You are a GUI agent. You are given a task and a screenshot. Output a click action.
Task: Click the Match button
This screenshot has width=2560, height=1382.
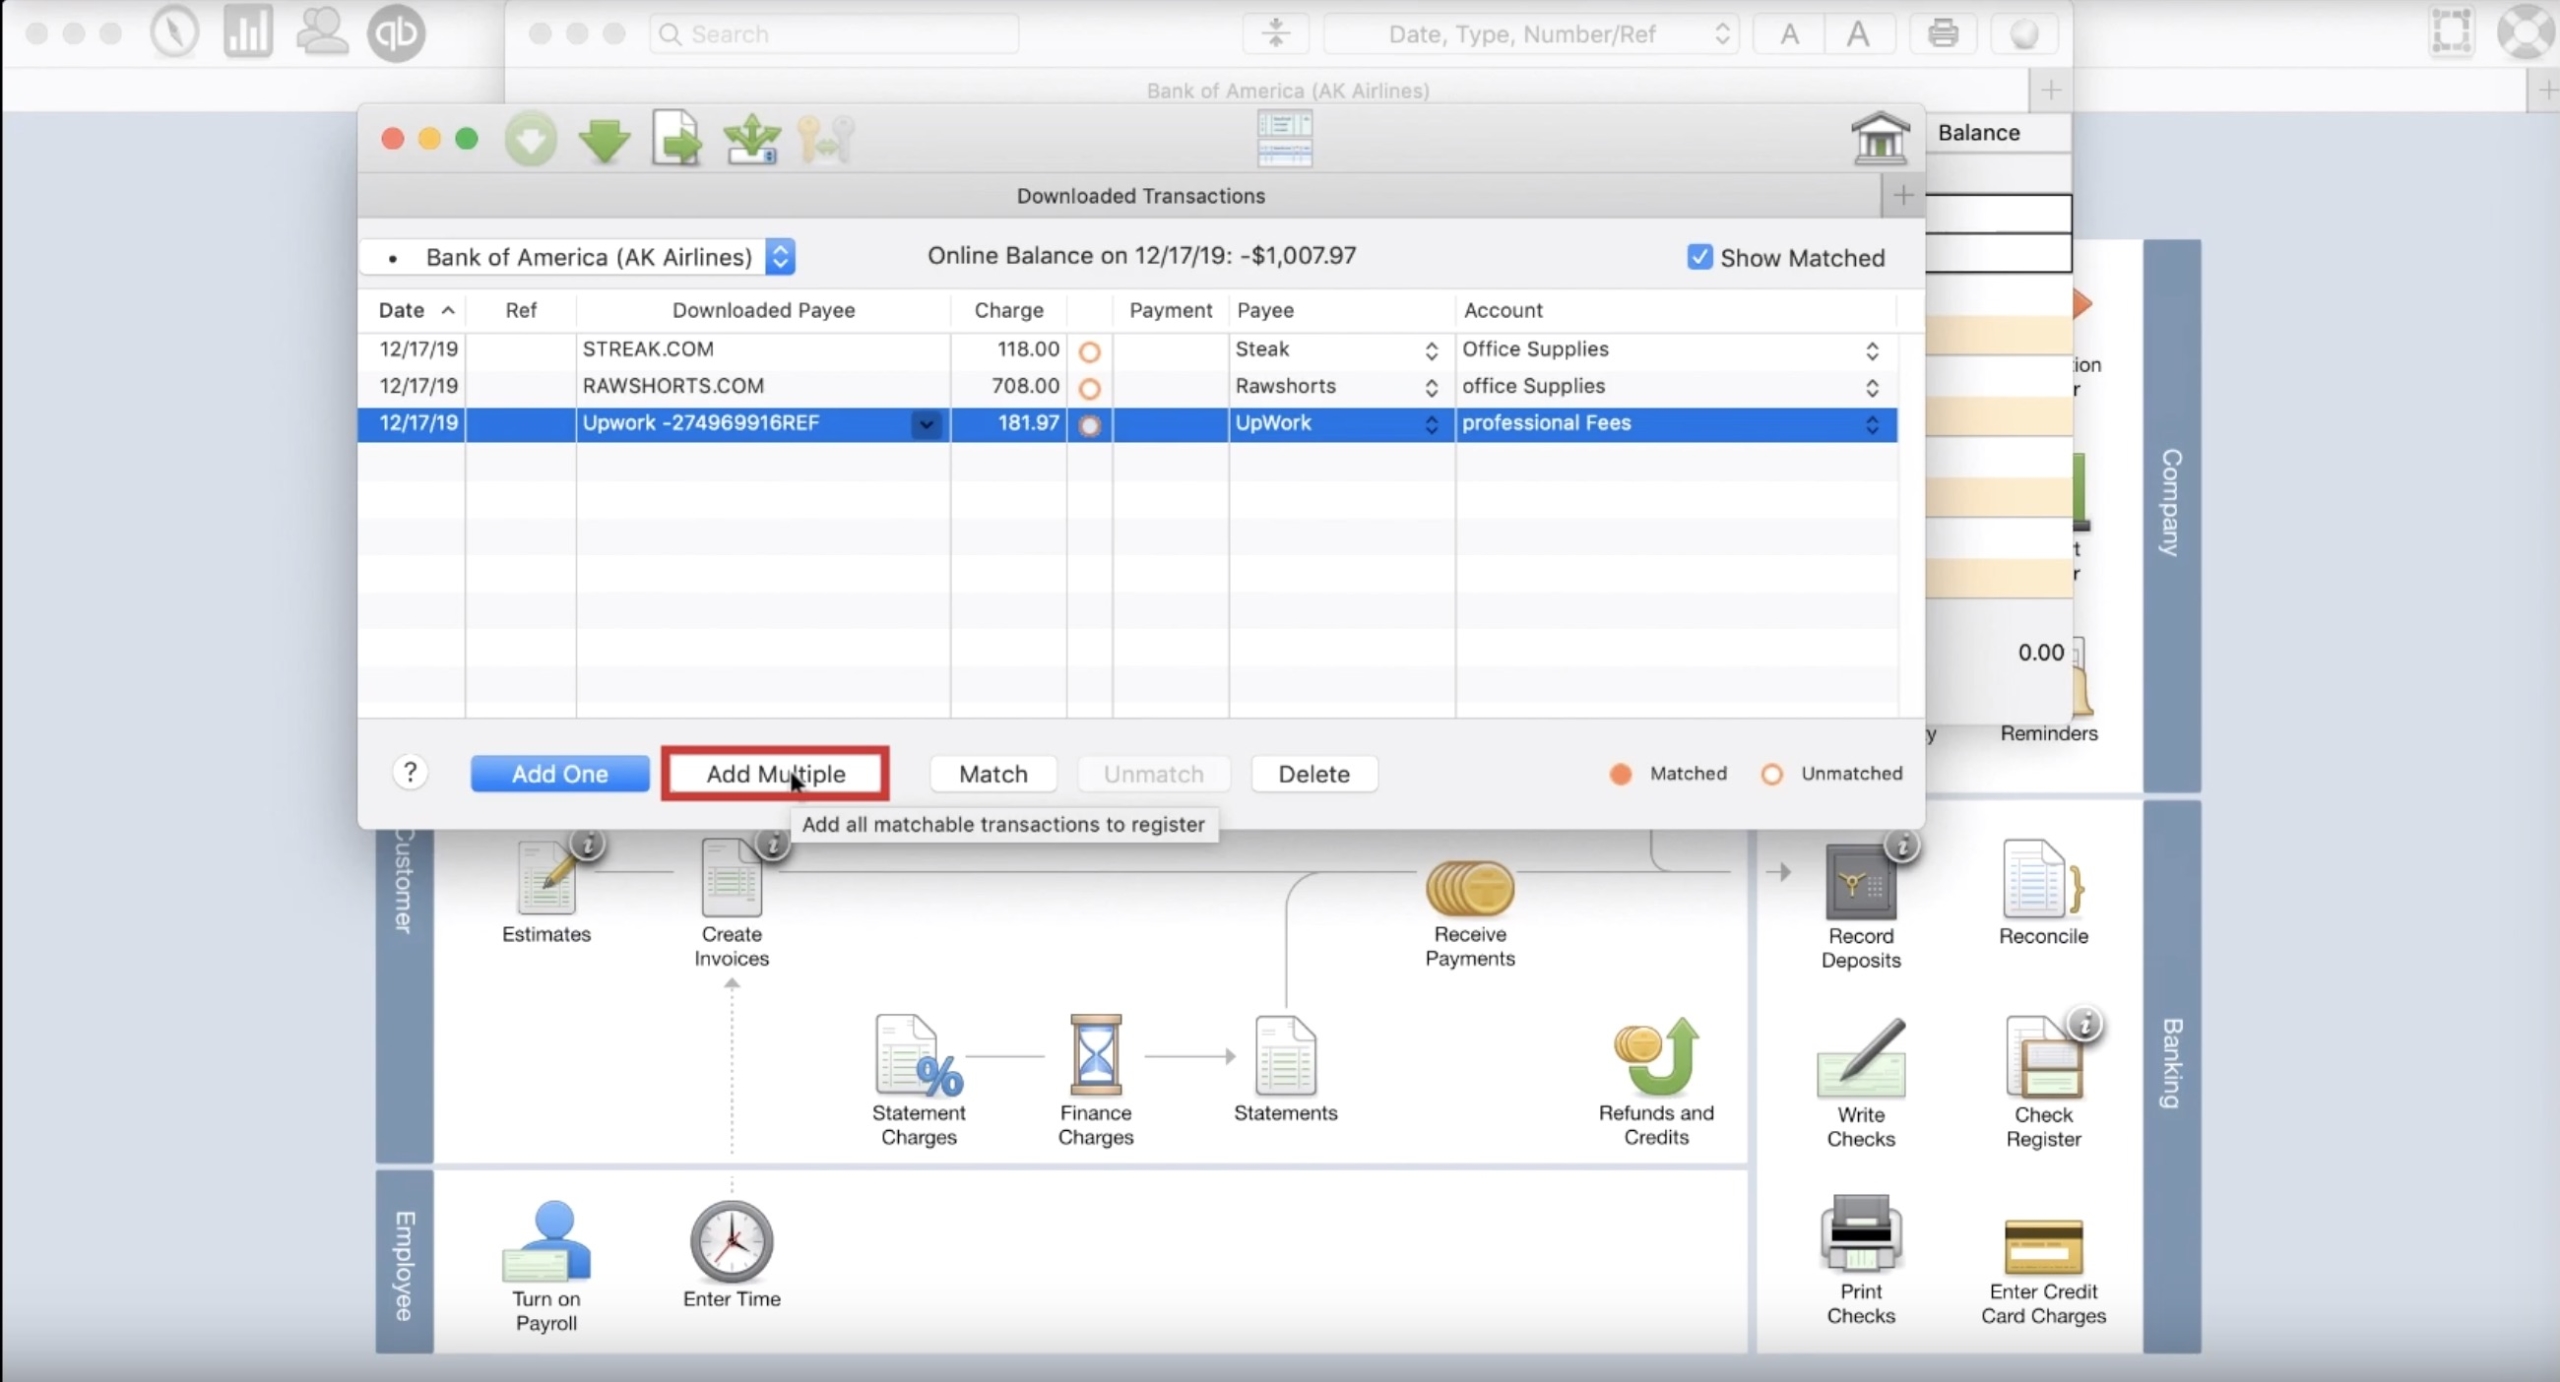tap(993, 774)
